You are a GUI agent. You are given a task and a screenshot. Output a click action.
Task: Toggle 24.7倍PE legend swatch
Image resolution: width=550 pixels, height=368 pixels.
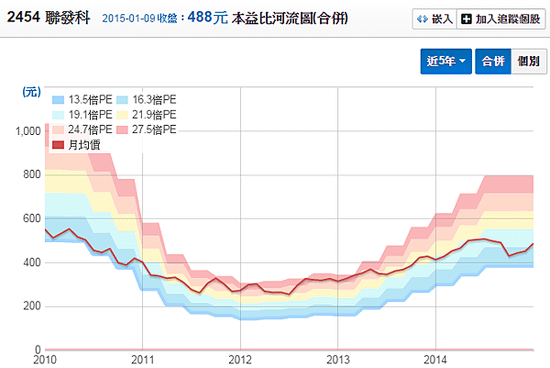coord(58,130)
